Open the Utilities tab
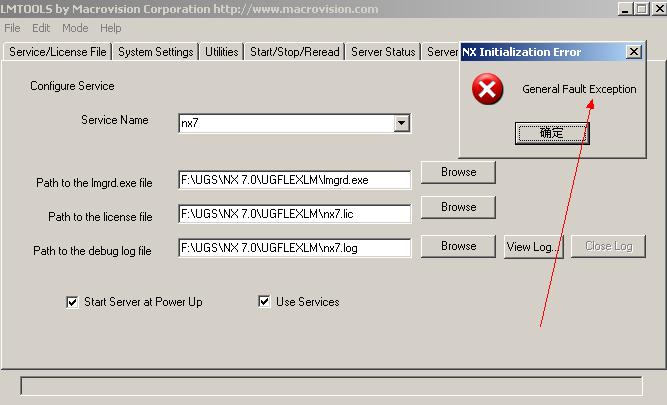The image size is (667, 405). pos(222,52)
